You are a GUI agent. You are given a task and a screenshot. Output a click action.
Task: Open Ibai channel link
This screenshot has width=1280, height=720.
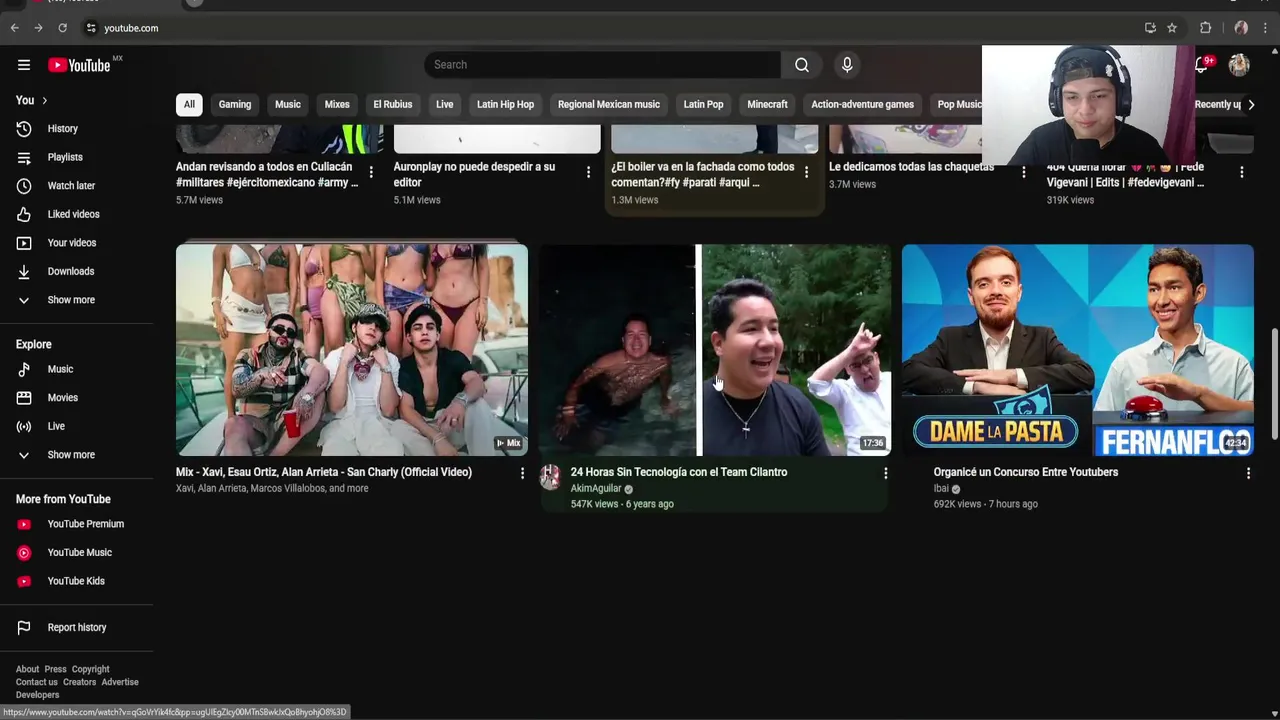click(x=941, y=489)
